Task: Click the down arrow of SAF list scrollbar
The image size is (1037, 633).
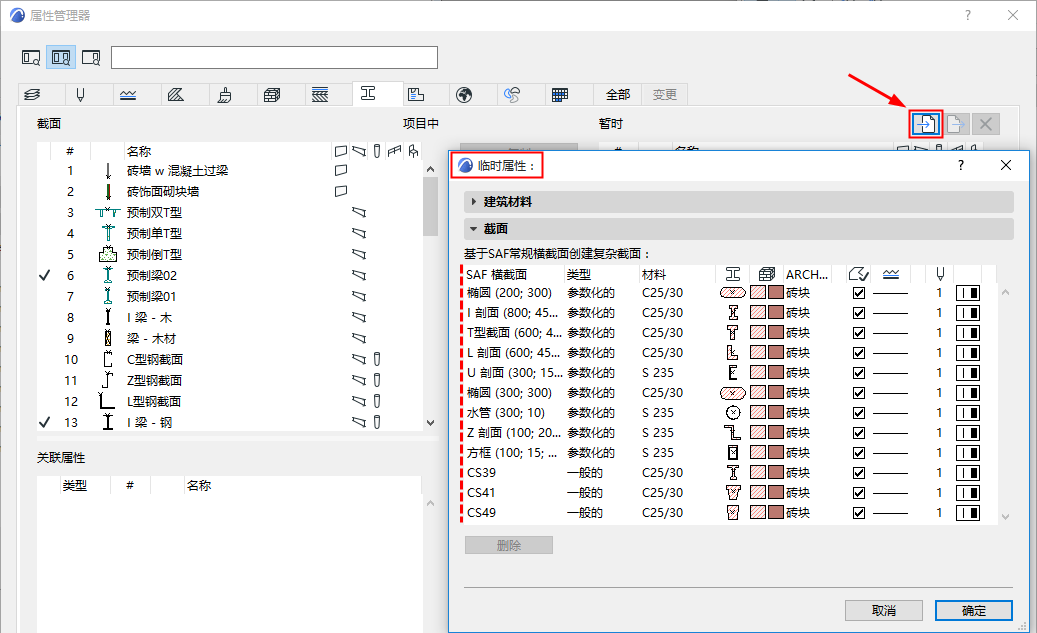Action: [x=1005, y=517]
